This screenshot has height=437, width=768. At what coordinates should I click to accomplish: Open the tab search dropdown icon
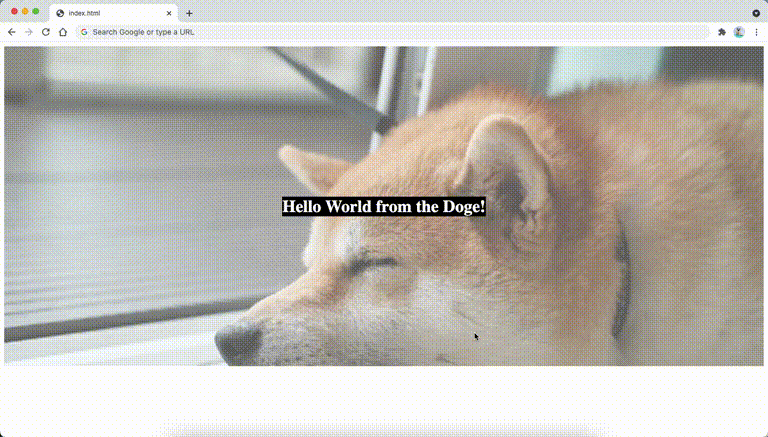coord(756,13)
